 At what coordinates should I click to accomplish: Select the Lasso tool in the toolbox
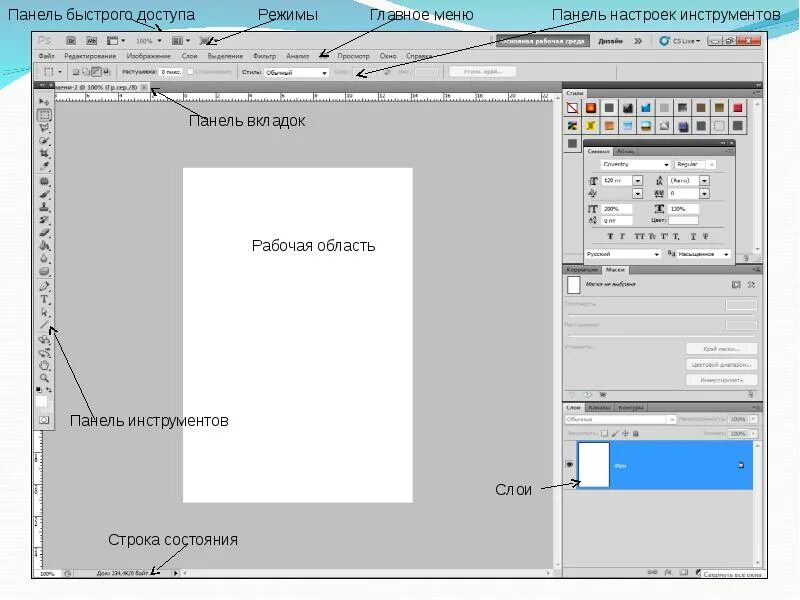(44, 128)
